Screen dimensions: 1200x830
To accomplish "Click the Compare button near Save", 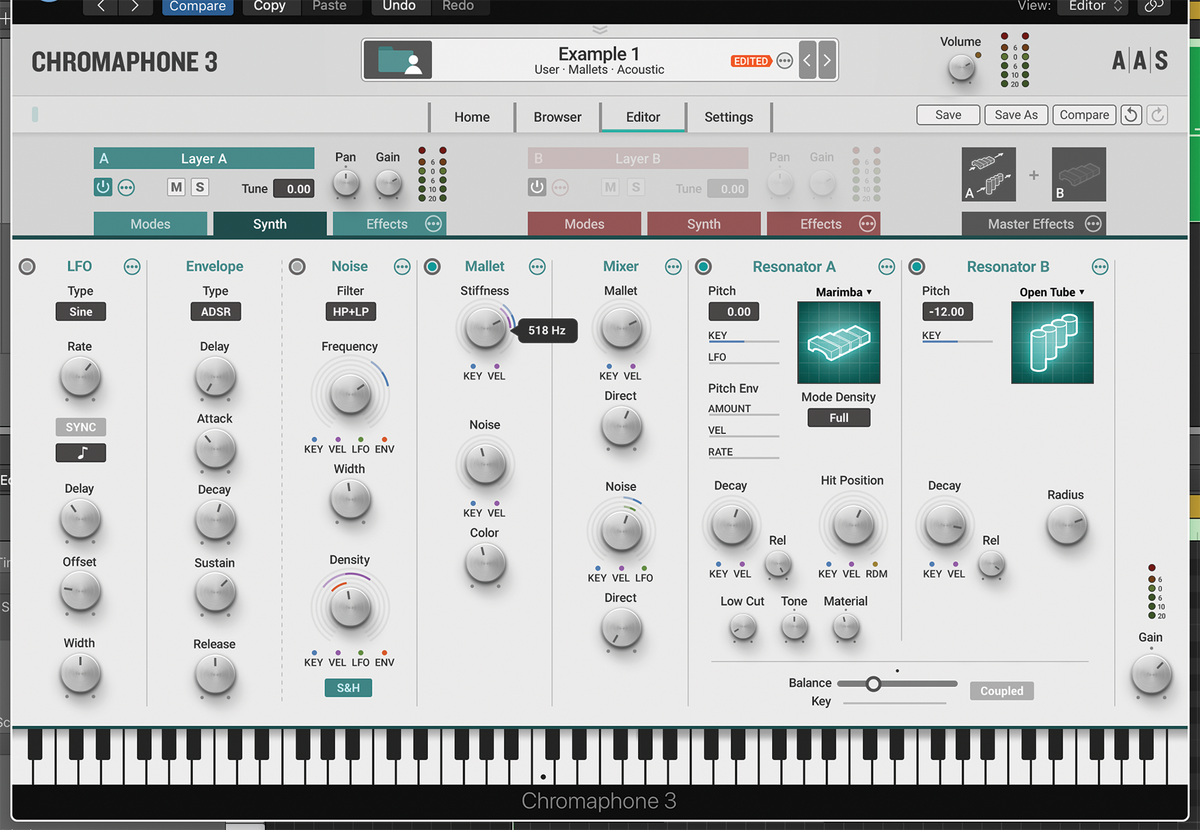I will (1084, 114).
